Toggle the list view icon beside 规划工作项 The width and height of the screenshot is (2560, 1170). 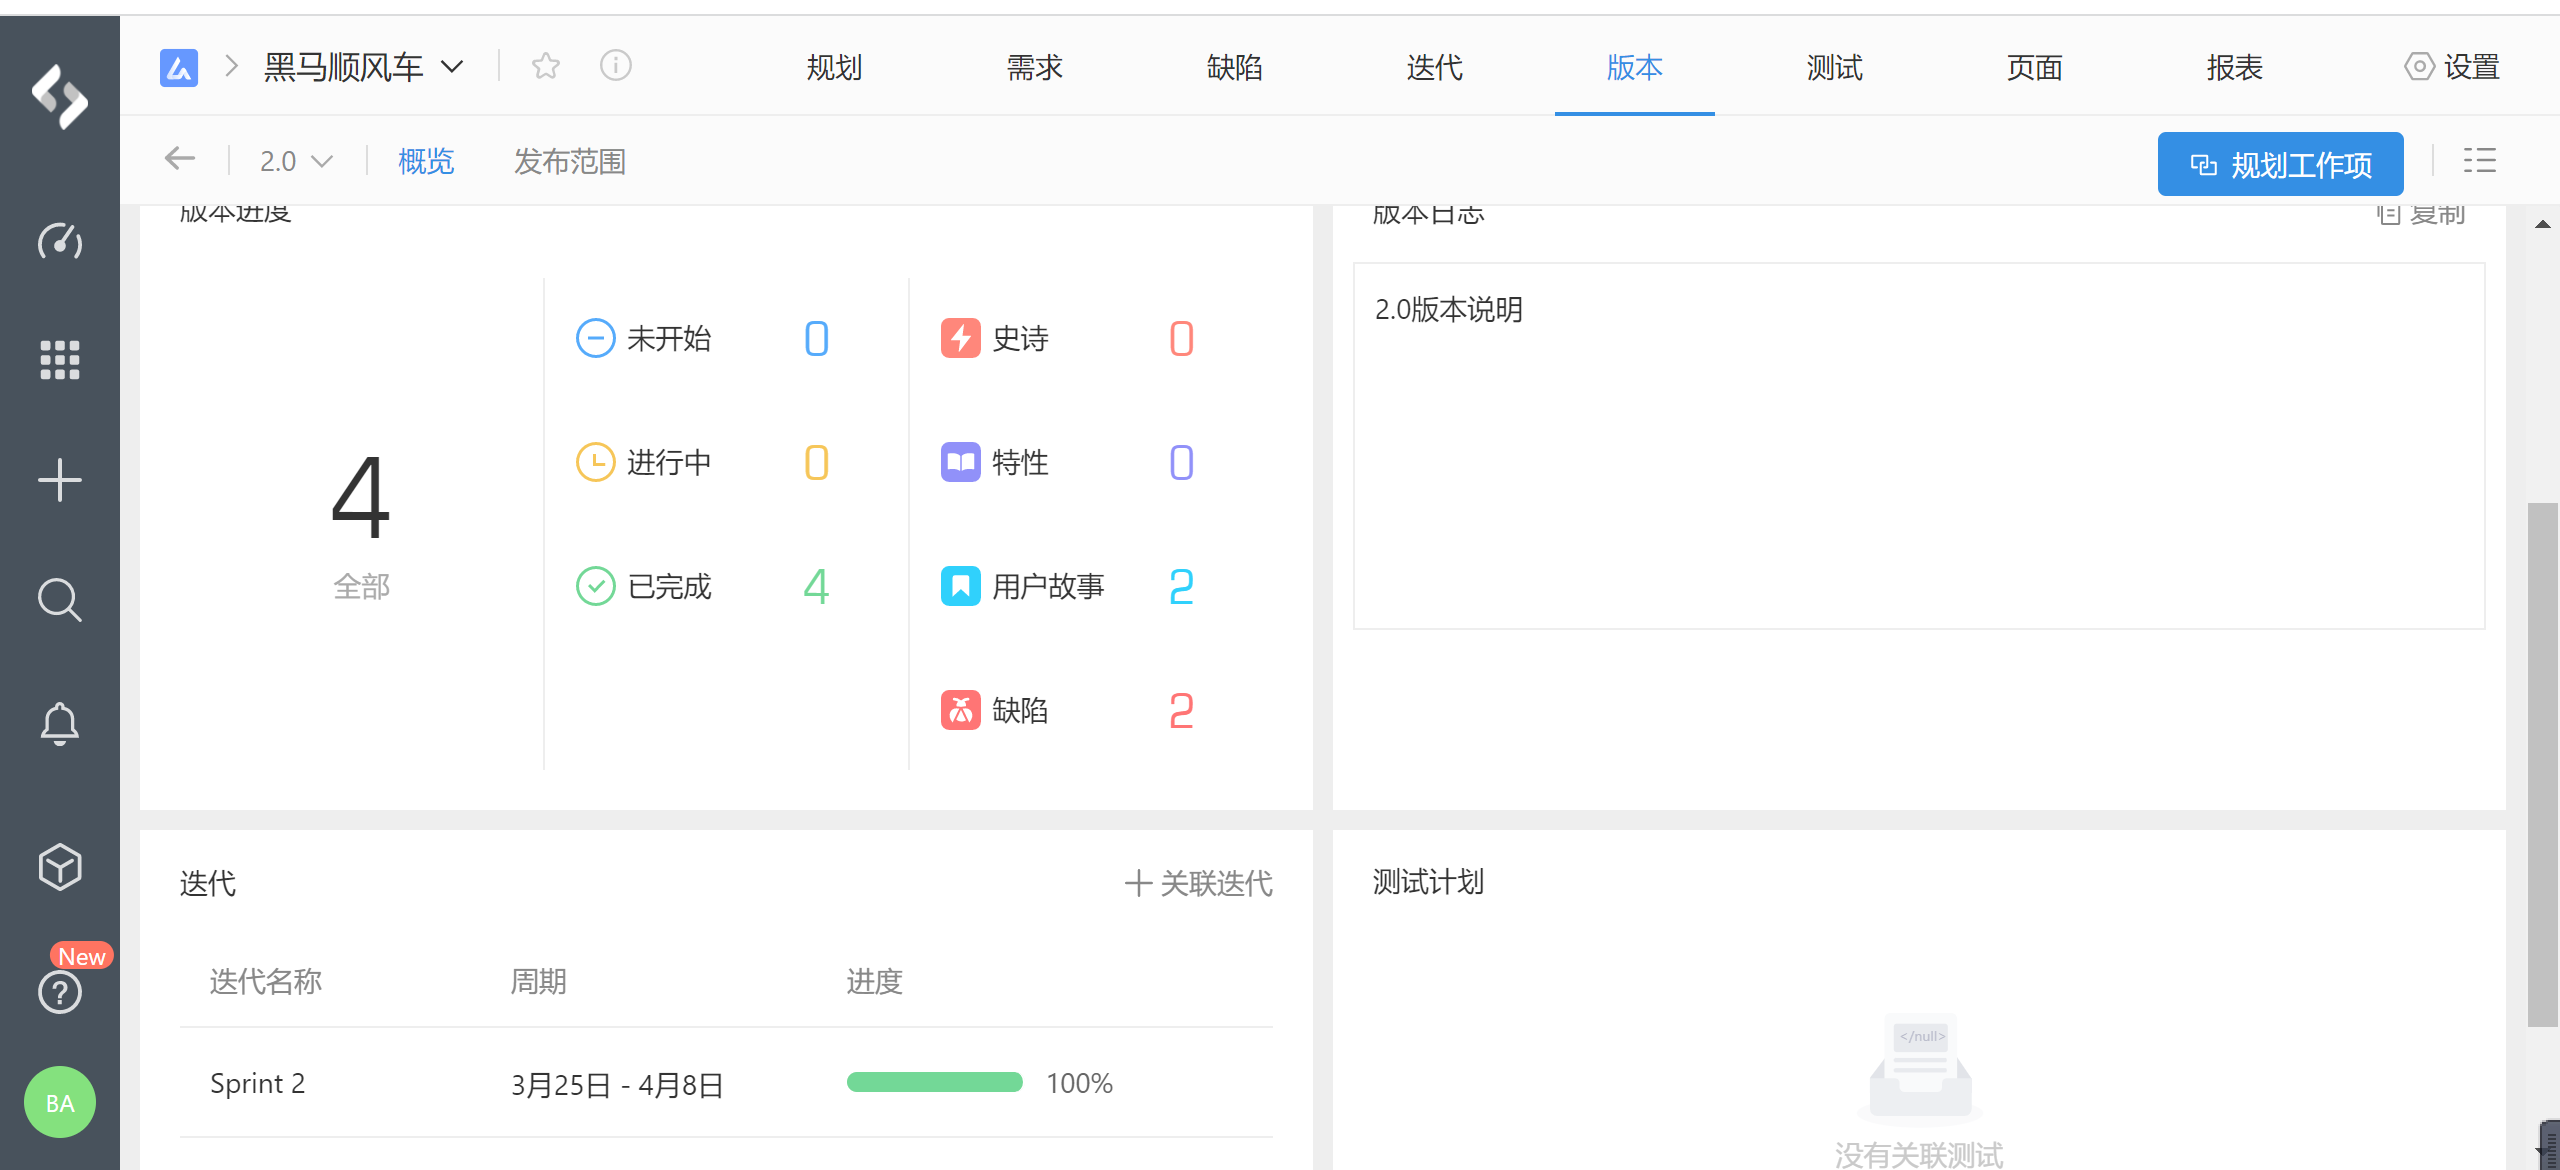(2479, 161)
